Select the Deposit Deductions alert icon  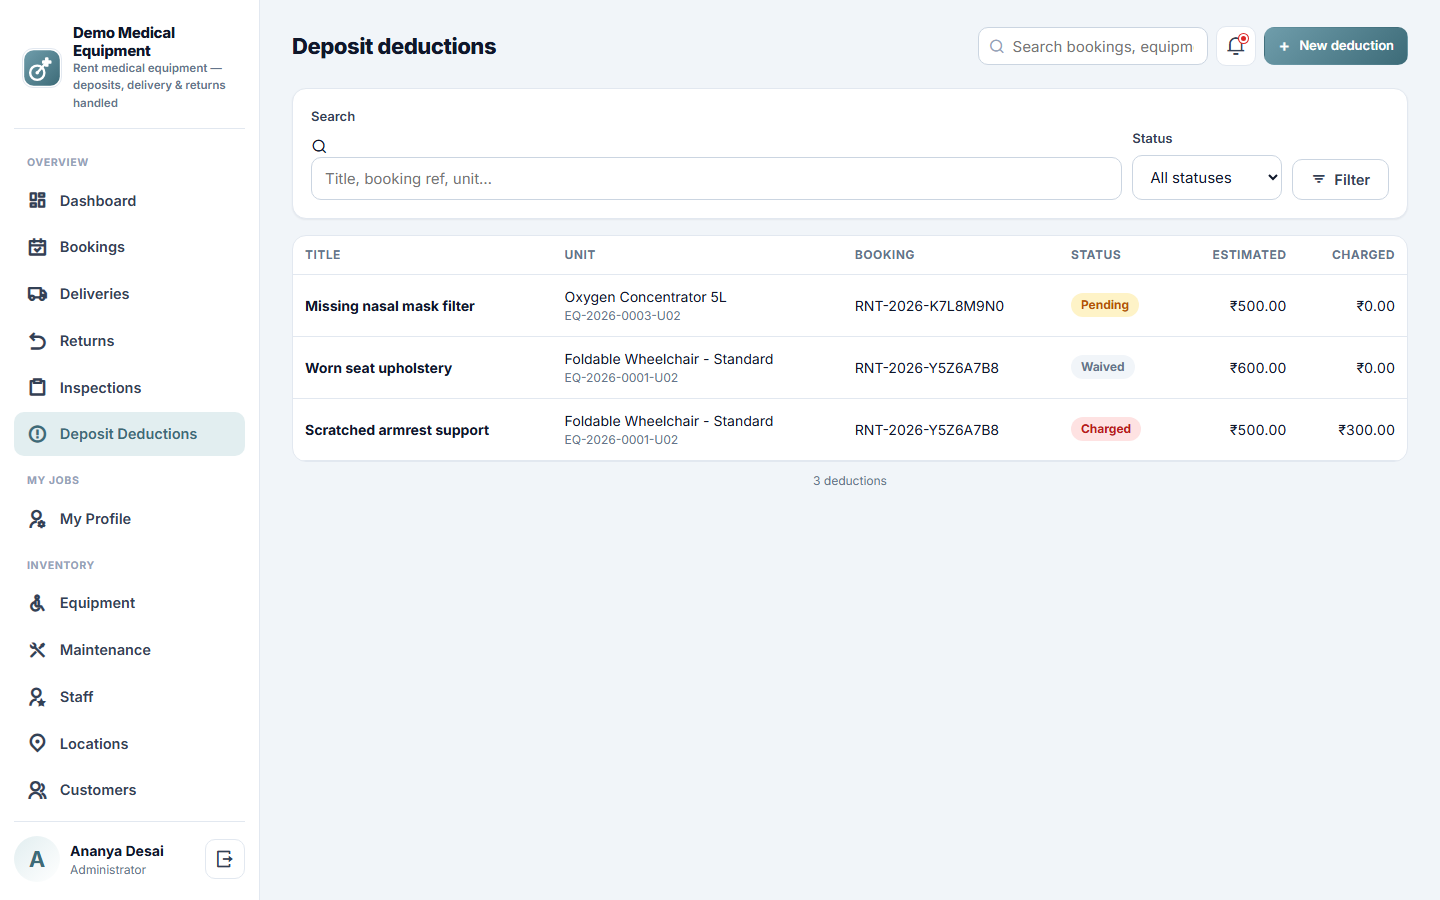tap(37, 434)
